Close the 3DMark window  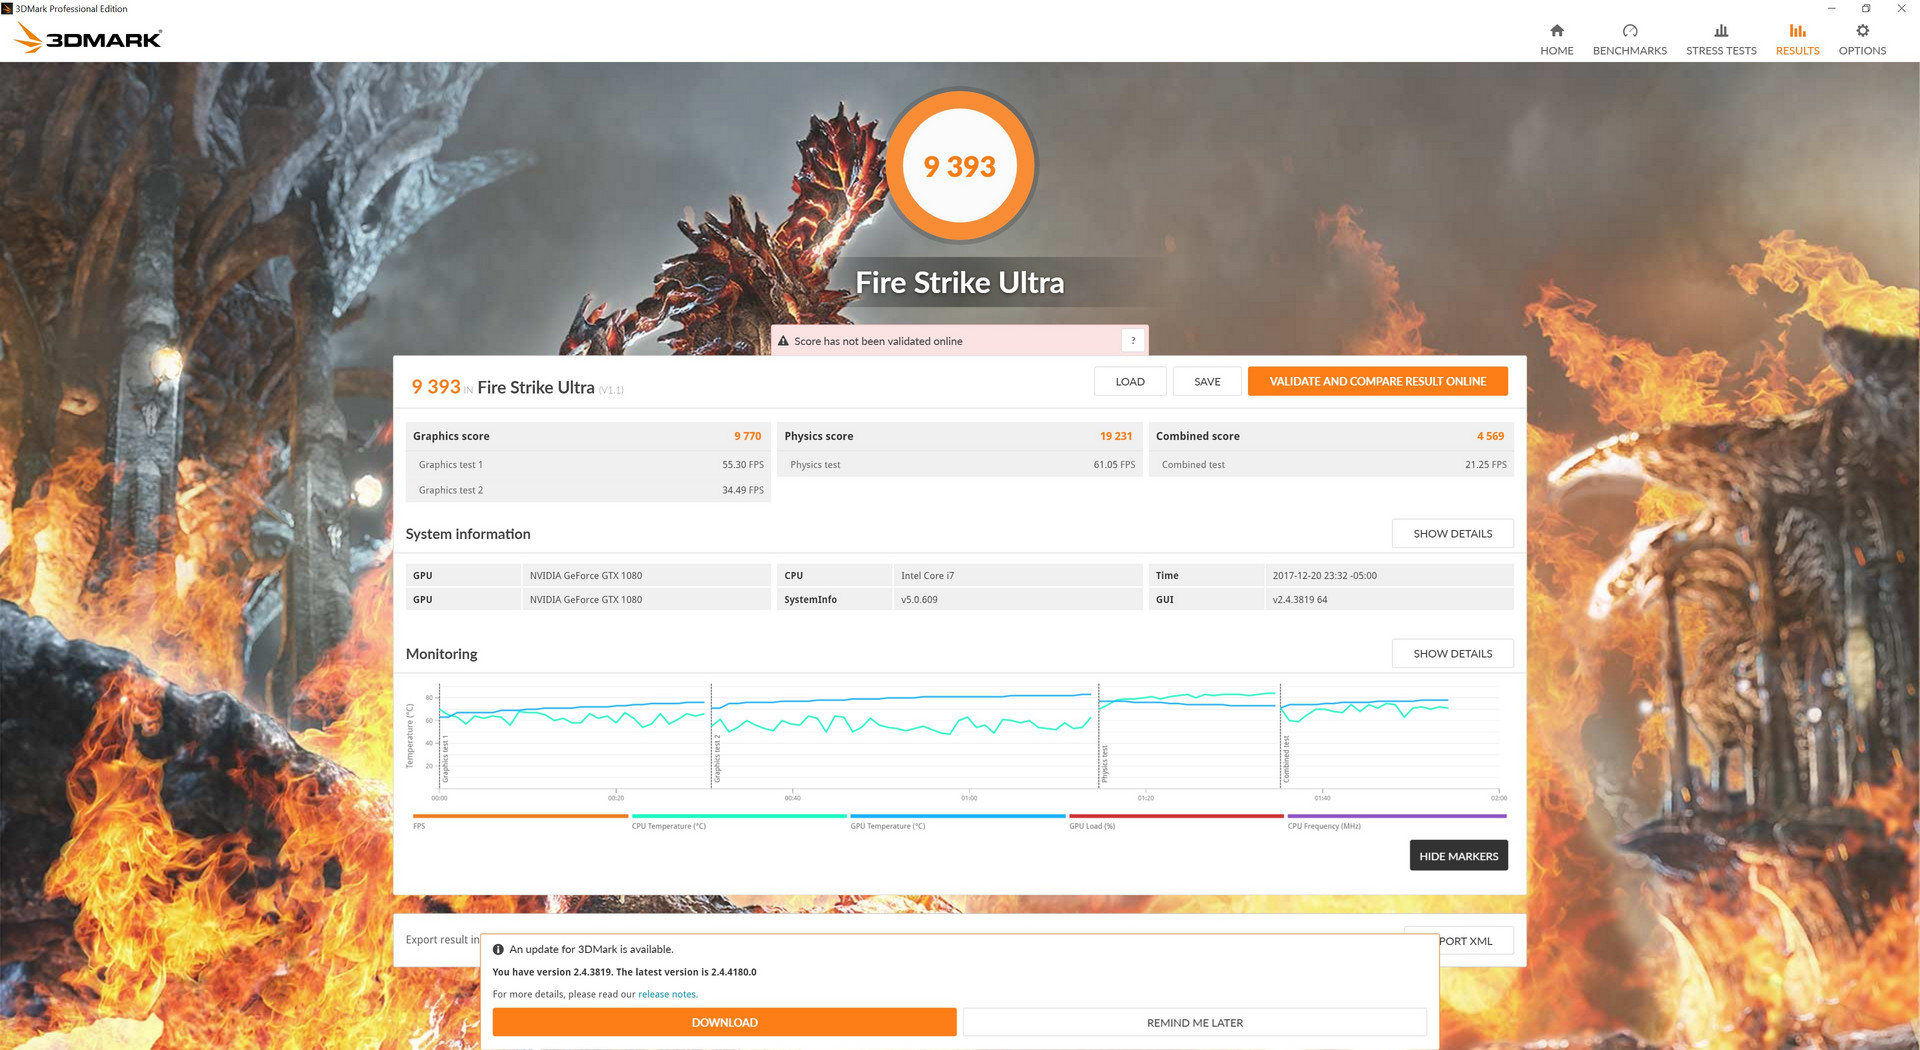[x=1901, y=9]
